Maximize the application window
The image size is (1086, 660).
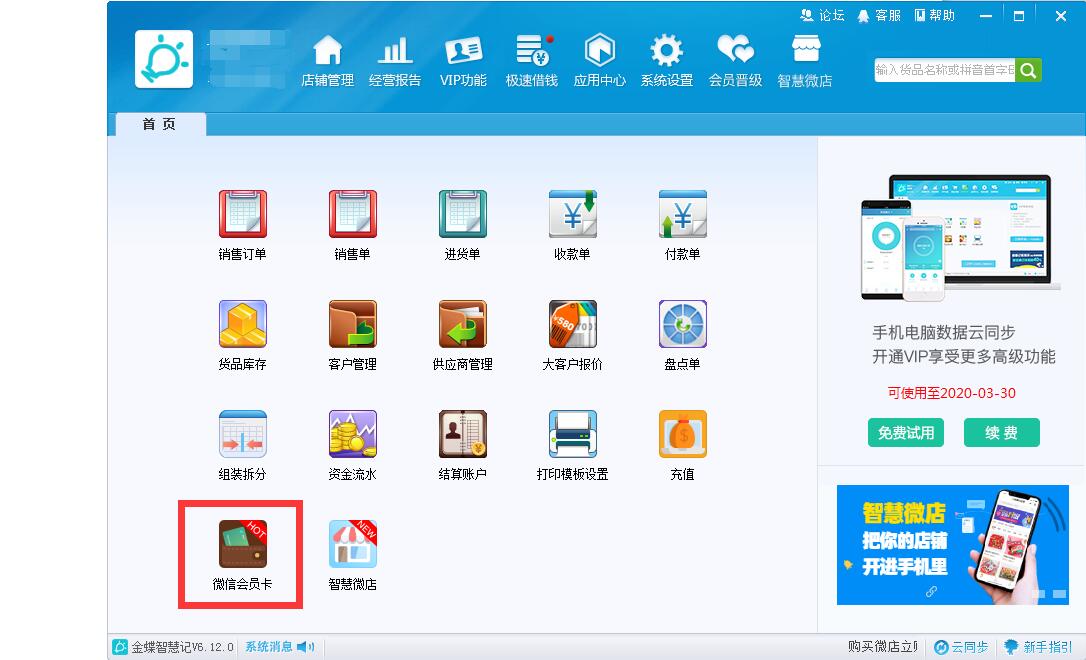coord(1019,16)
